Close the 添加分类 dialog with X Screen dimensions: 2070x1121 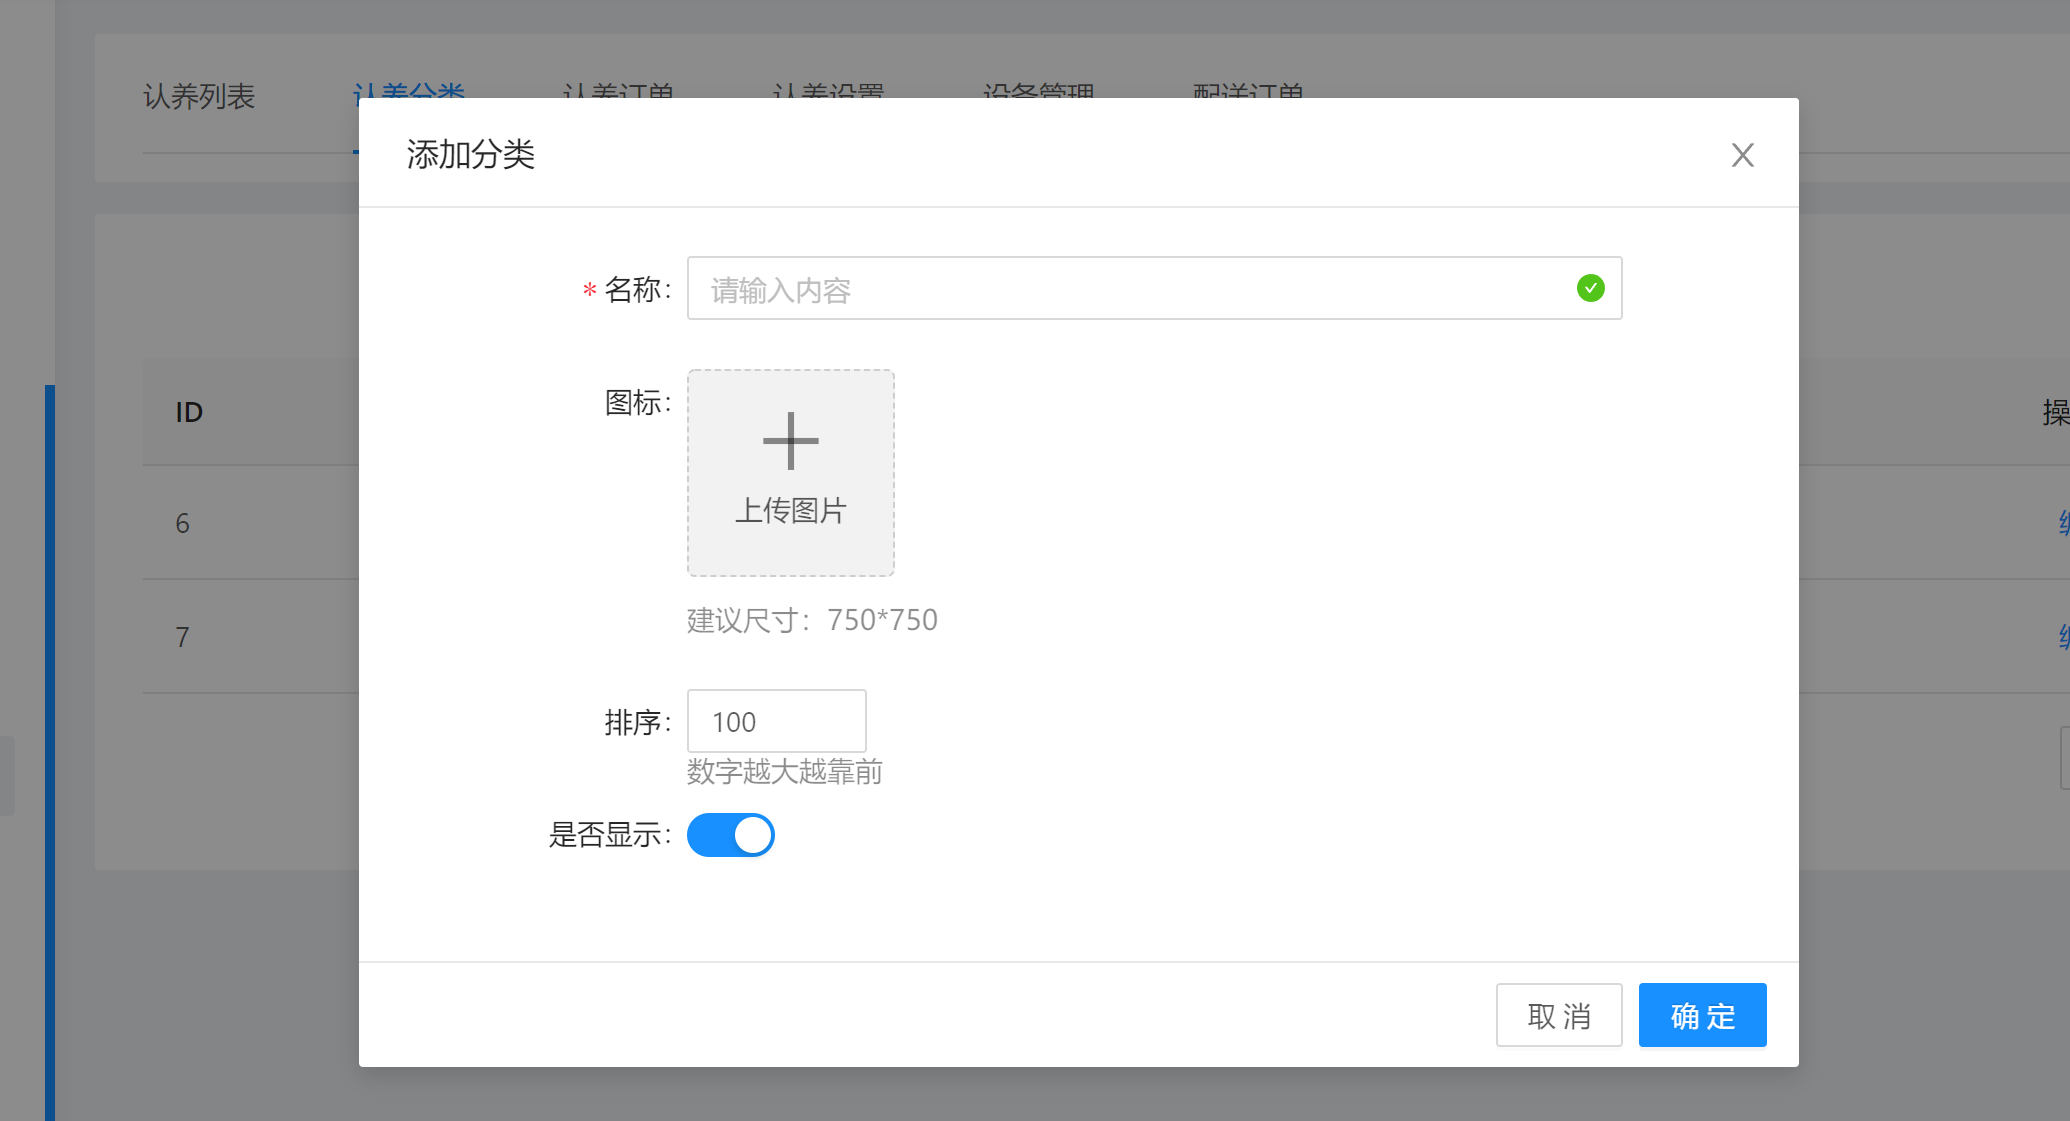coord(1742,155)
